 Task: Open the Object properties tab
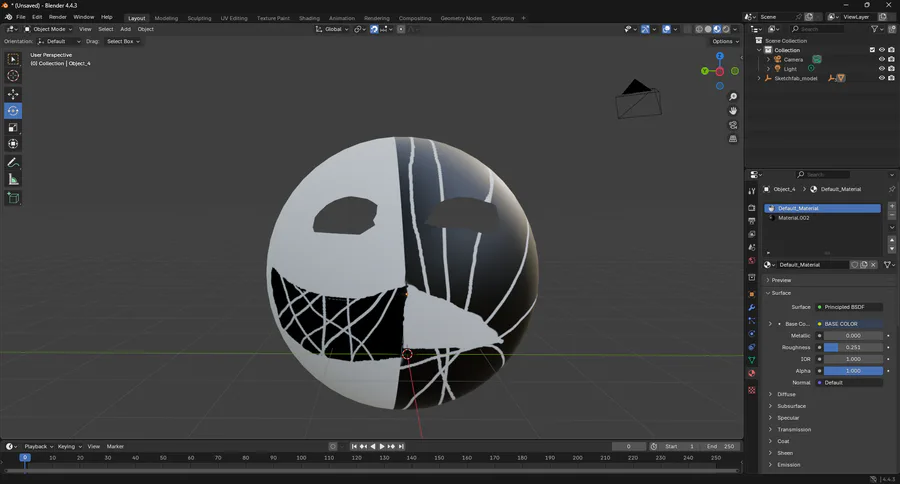[x=752, y=294]
